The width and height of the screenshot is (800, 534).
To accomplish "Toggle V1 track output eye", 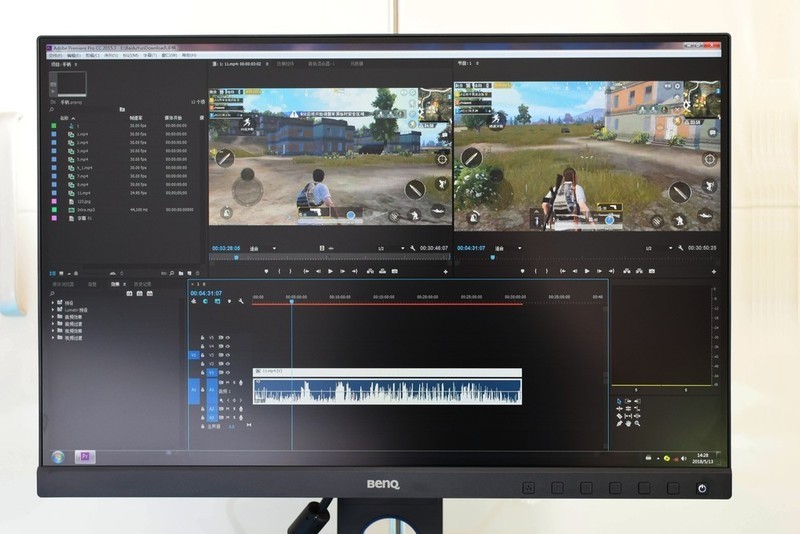I will pyautogui.click(x=228, y=373).
